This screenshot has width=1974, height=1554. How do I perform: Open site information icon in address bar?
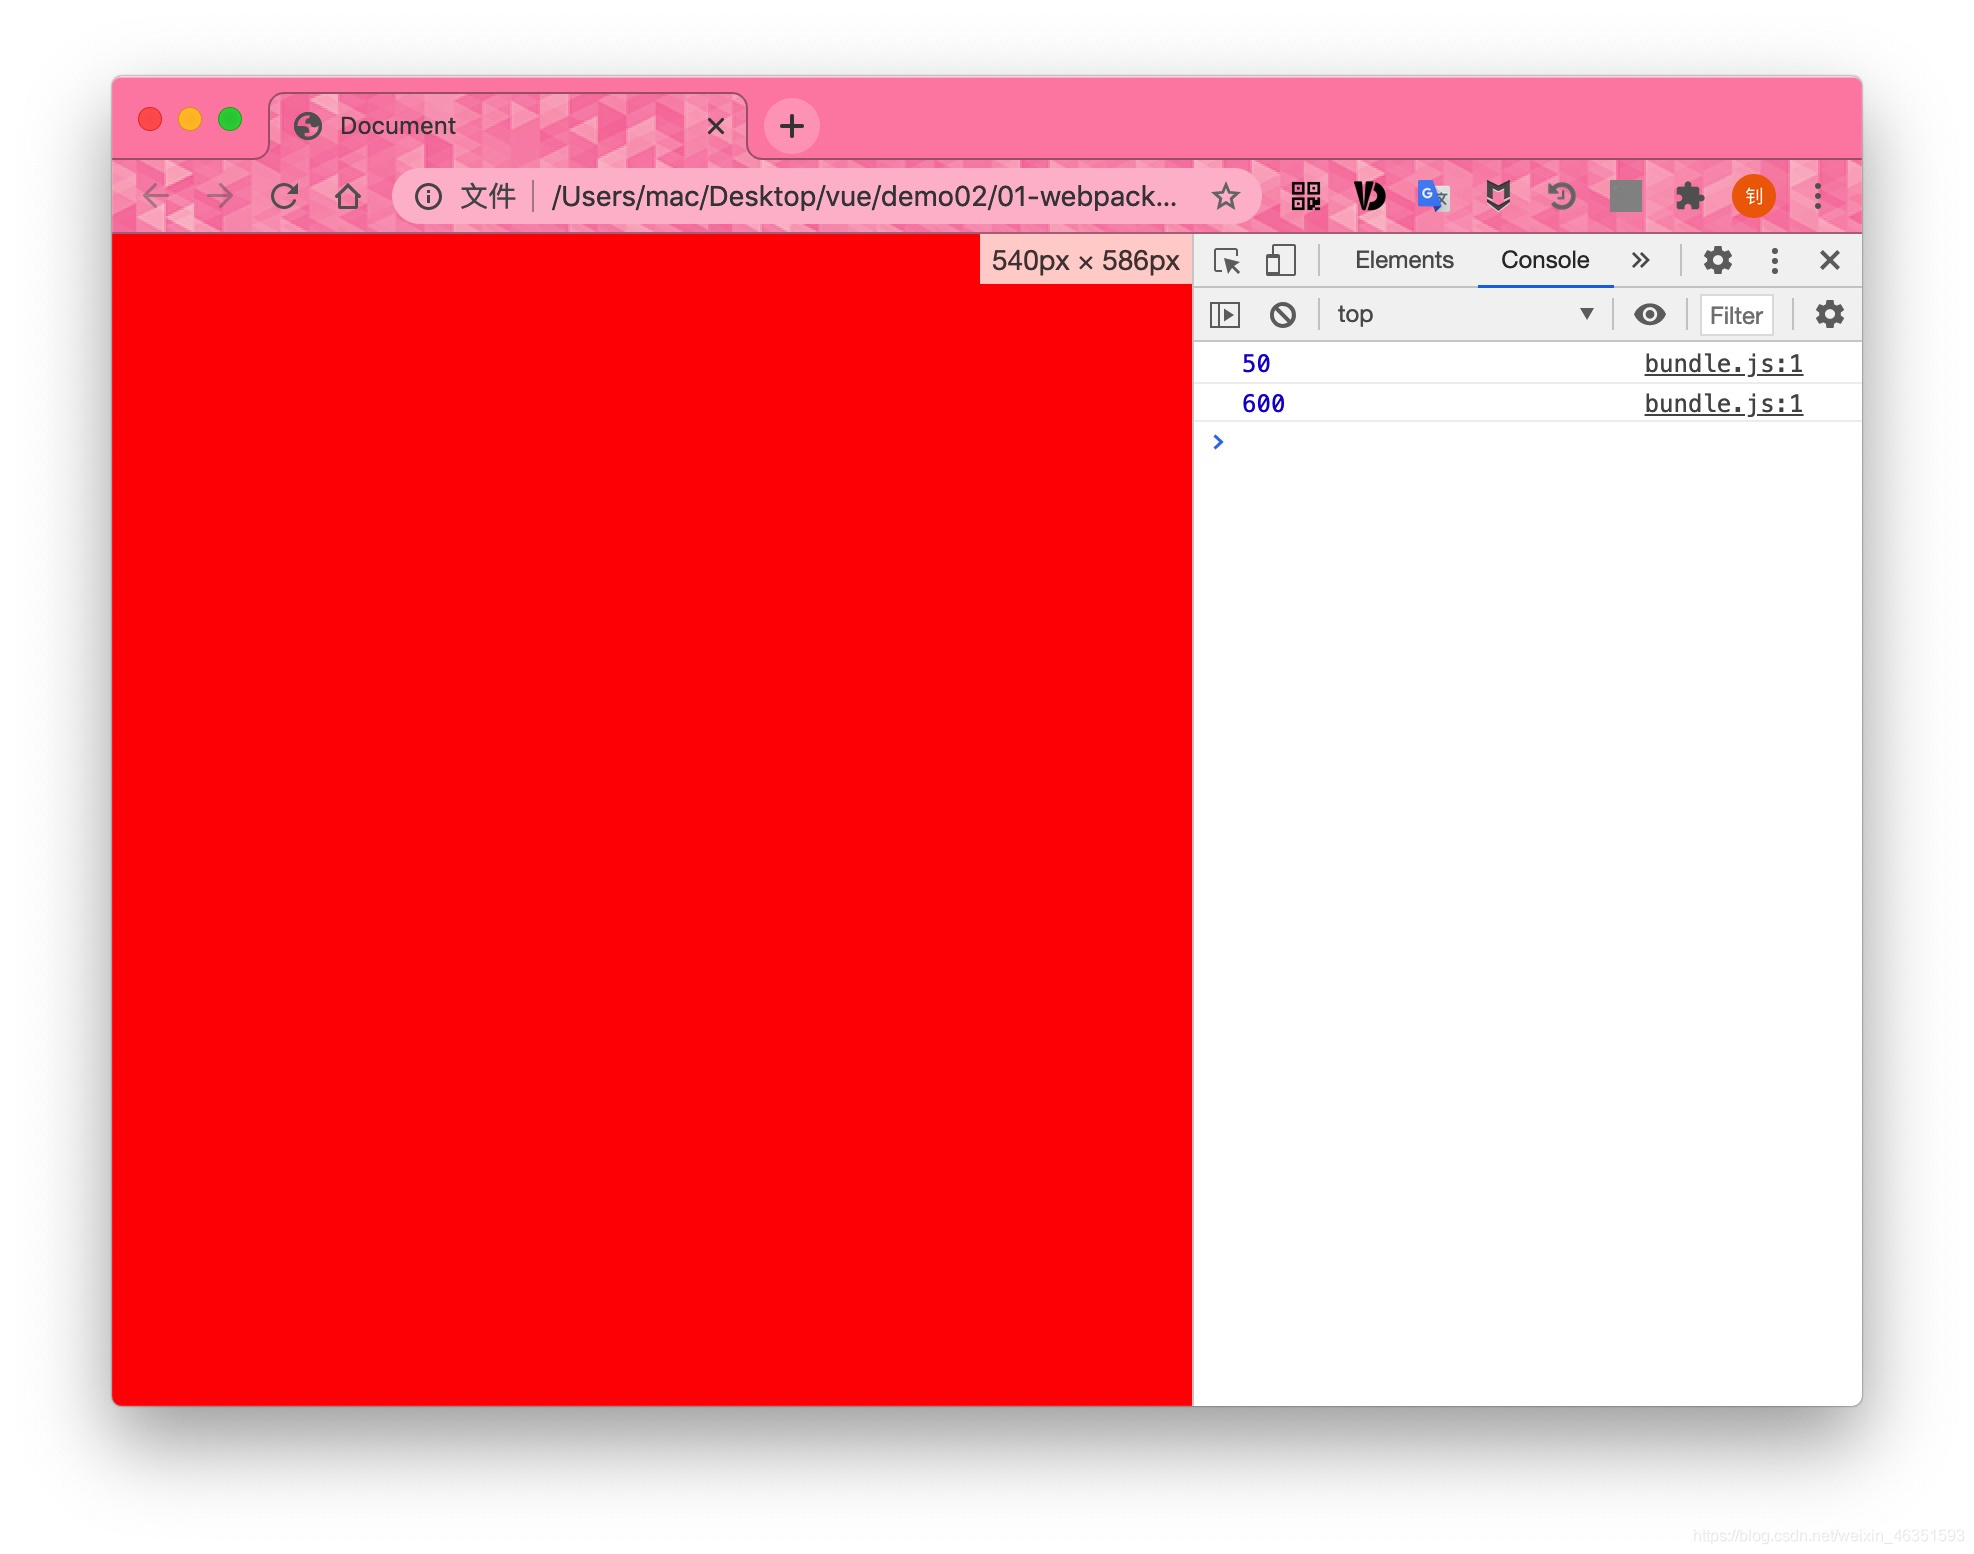[x=428, y=196]
